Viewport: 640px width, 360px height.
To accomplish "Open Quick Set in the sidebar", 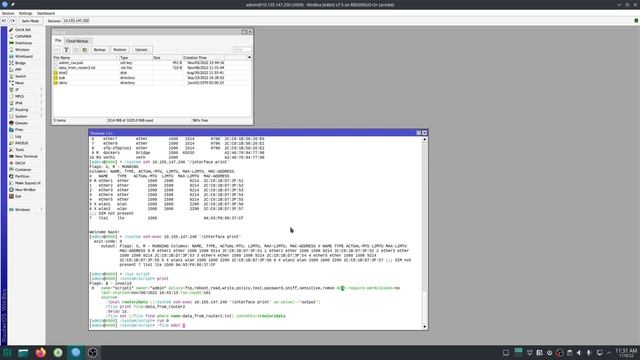I will tap(22, 30).
